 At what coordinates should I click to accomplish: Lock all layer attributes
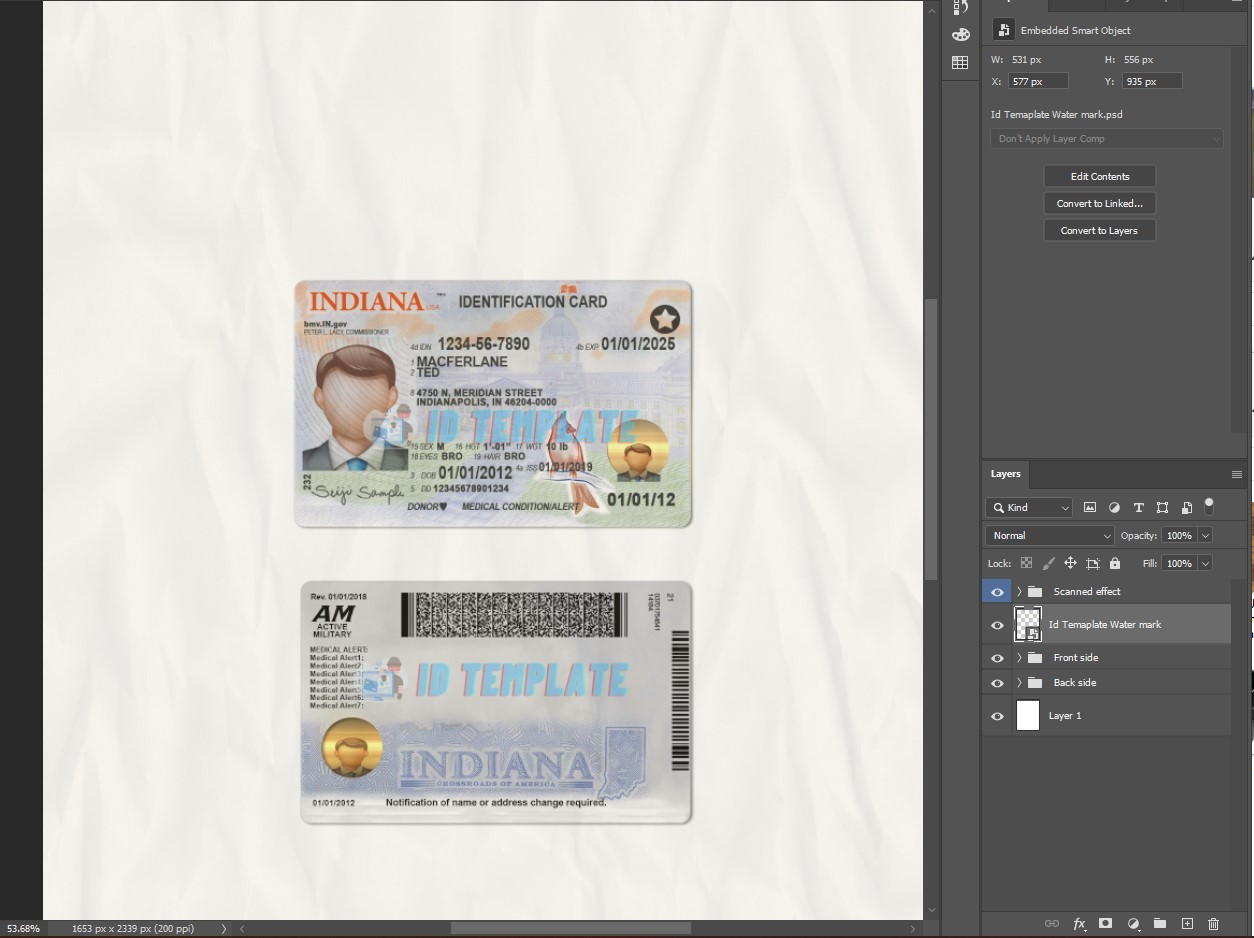pyautogui.click(x=1115, y=564)
